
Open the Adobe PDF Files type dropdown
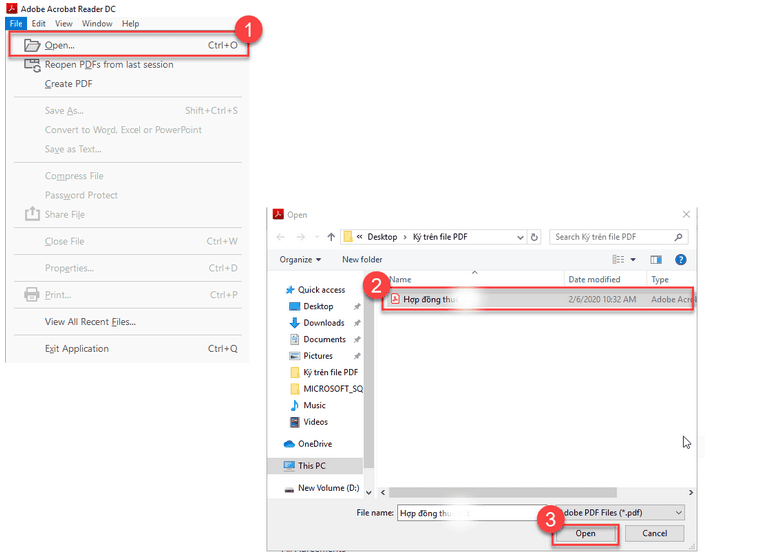(x=620, y=512)
